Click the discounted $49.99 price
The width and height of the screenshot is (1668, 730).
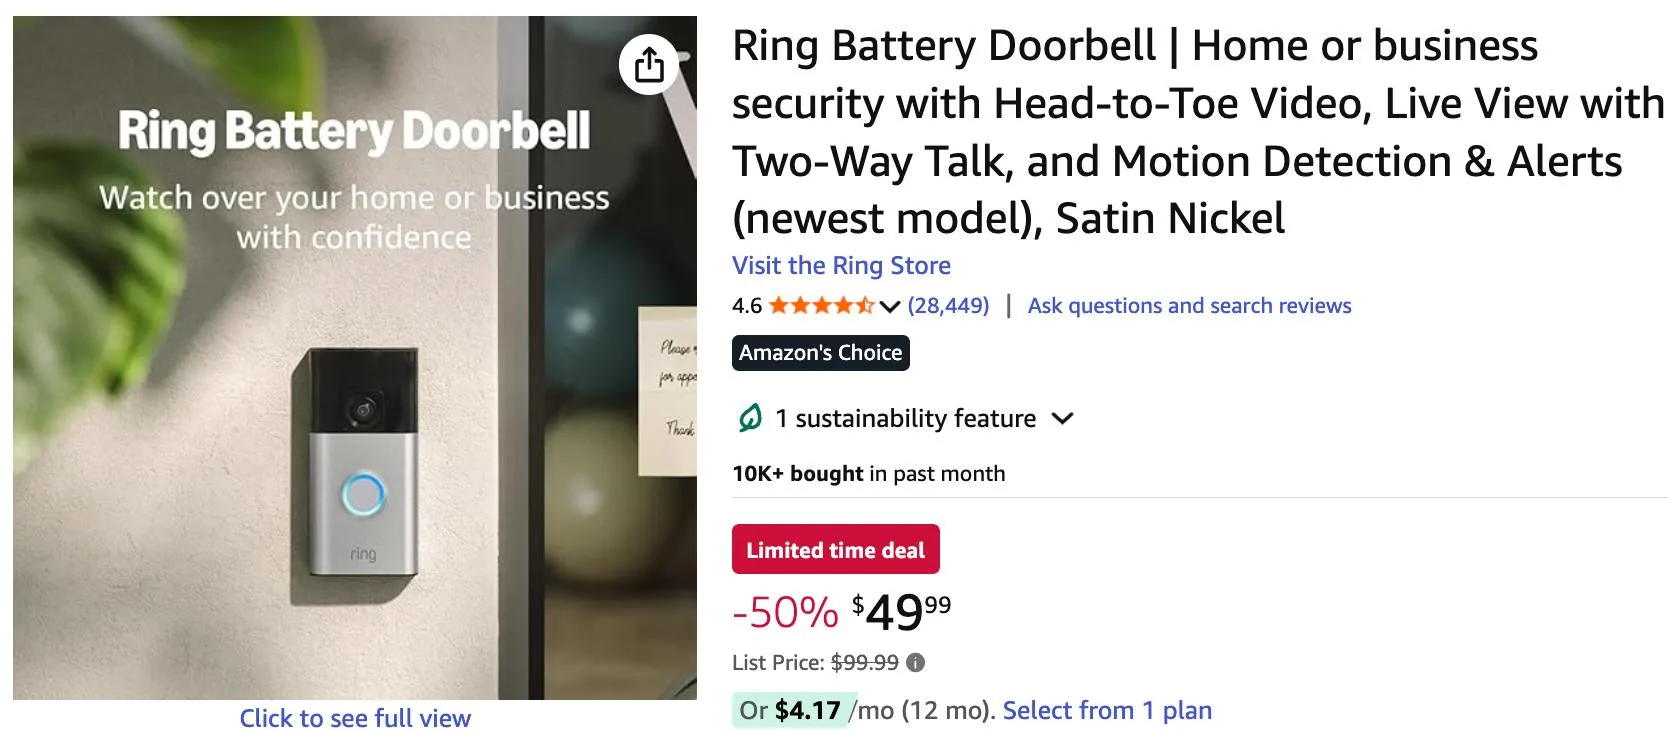[899, 613]
